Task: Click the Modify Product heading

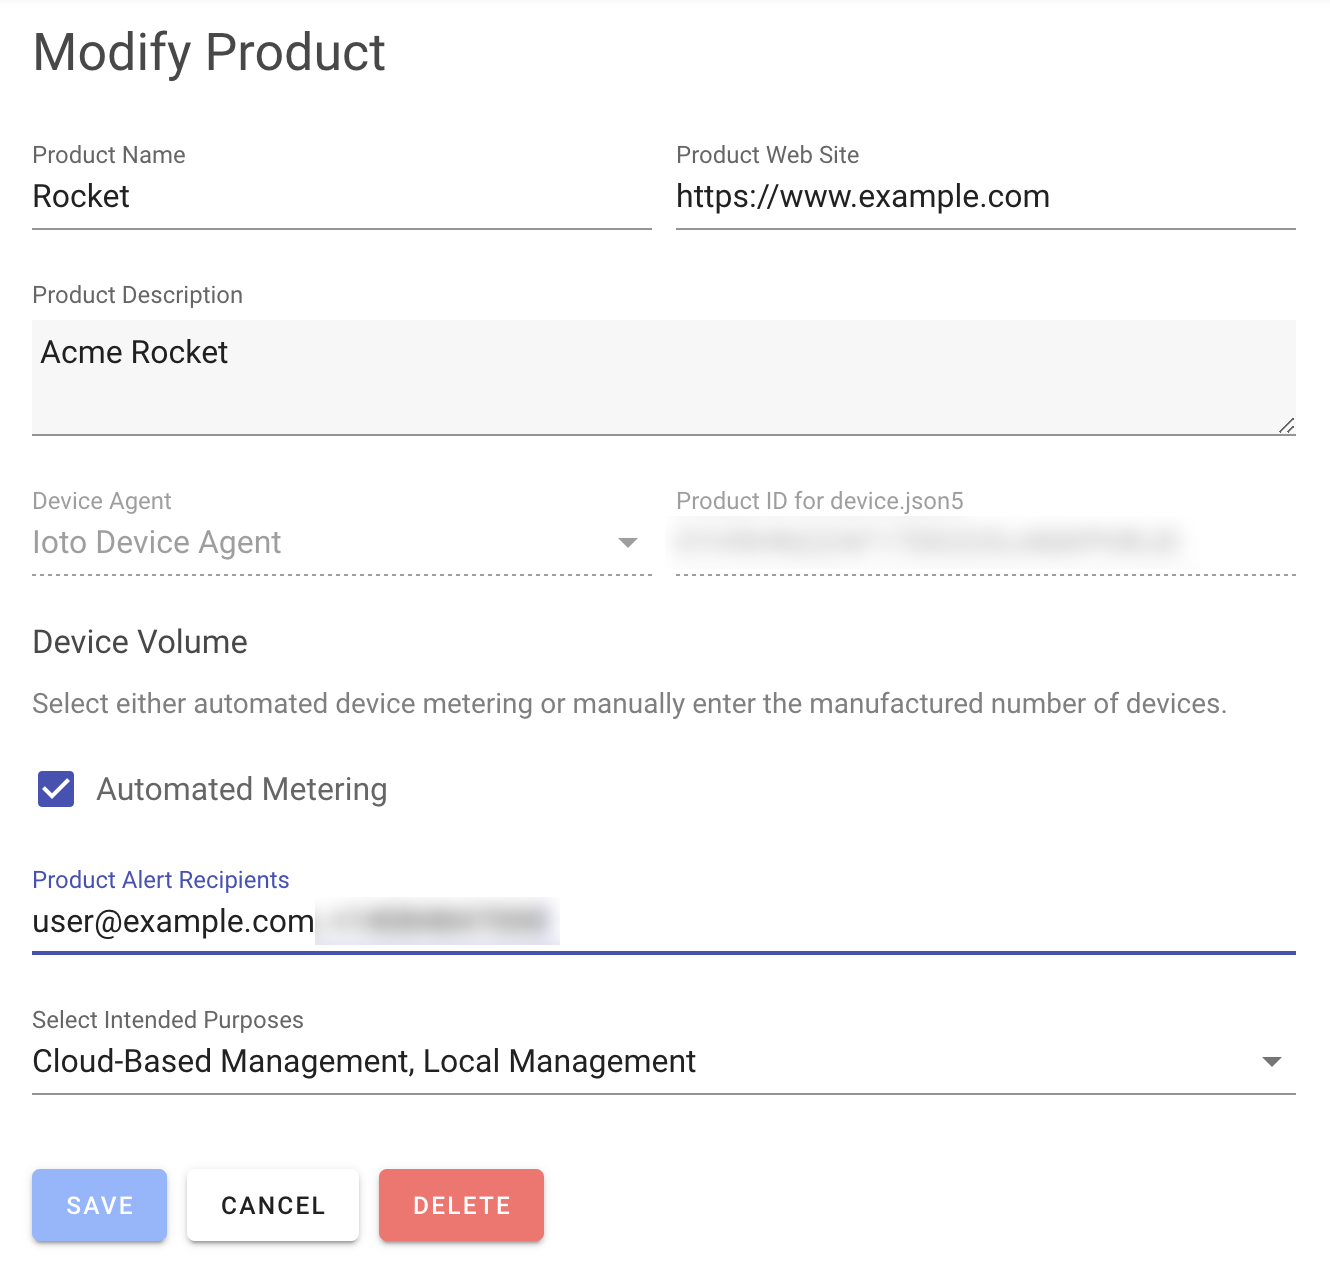Action: [209, 53]
